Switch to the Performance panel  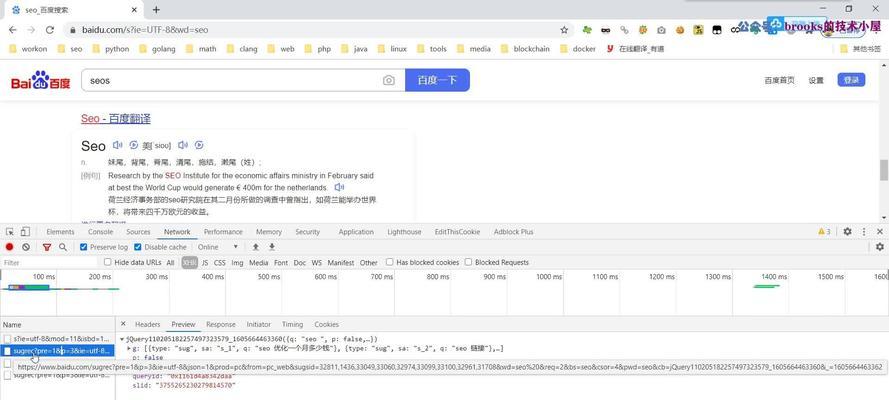click(x=223, y=232)
